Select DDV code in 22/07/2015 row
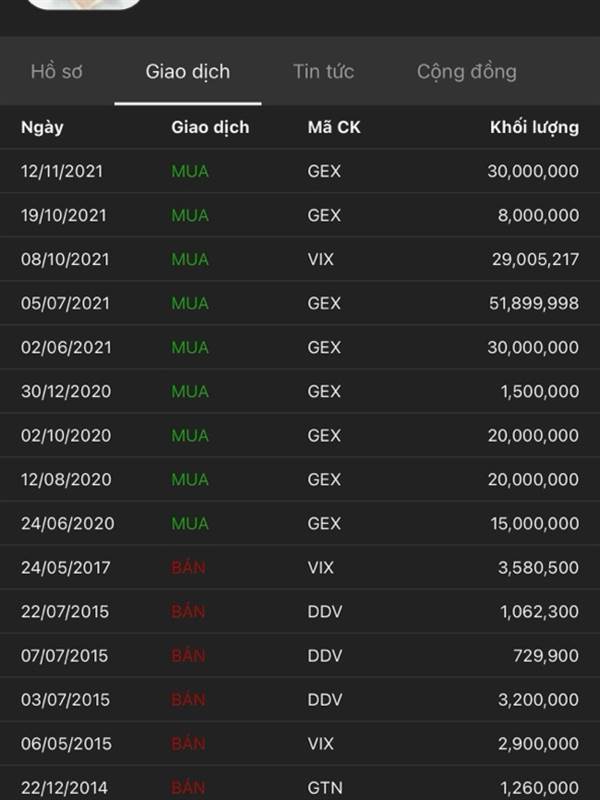Screen dimensions: 600x800 [324, 611]
